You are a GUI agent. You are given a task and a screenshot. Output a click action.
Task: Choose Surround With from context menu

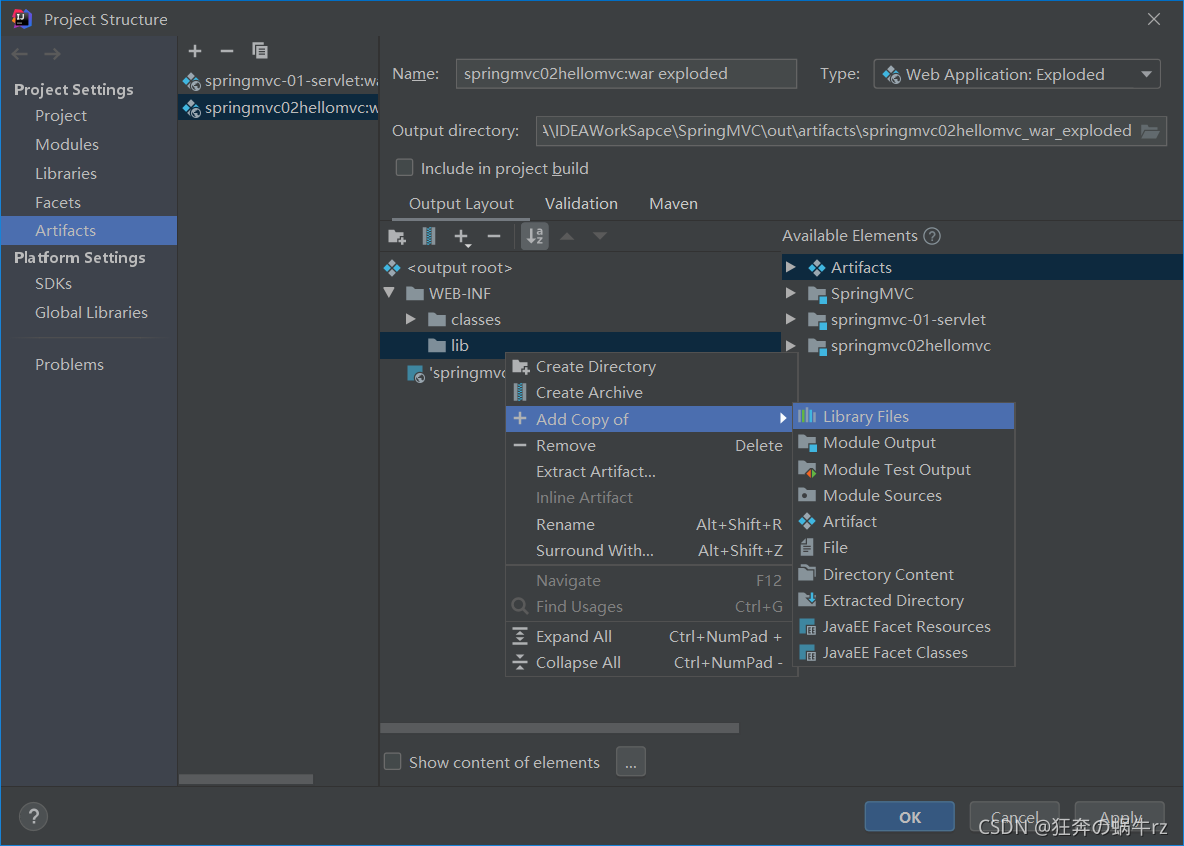point(651,551)
